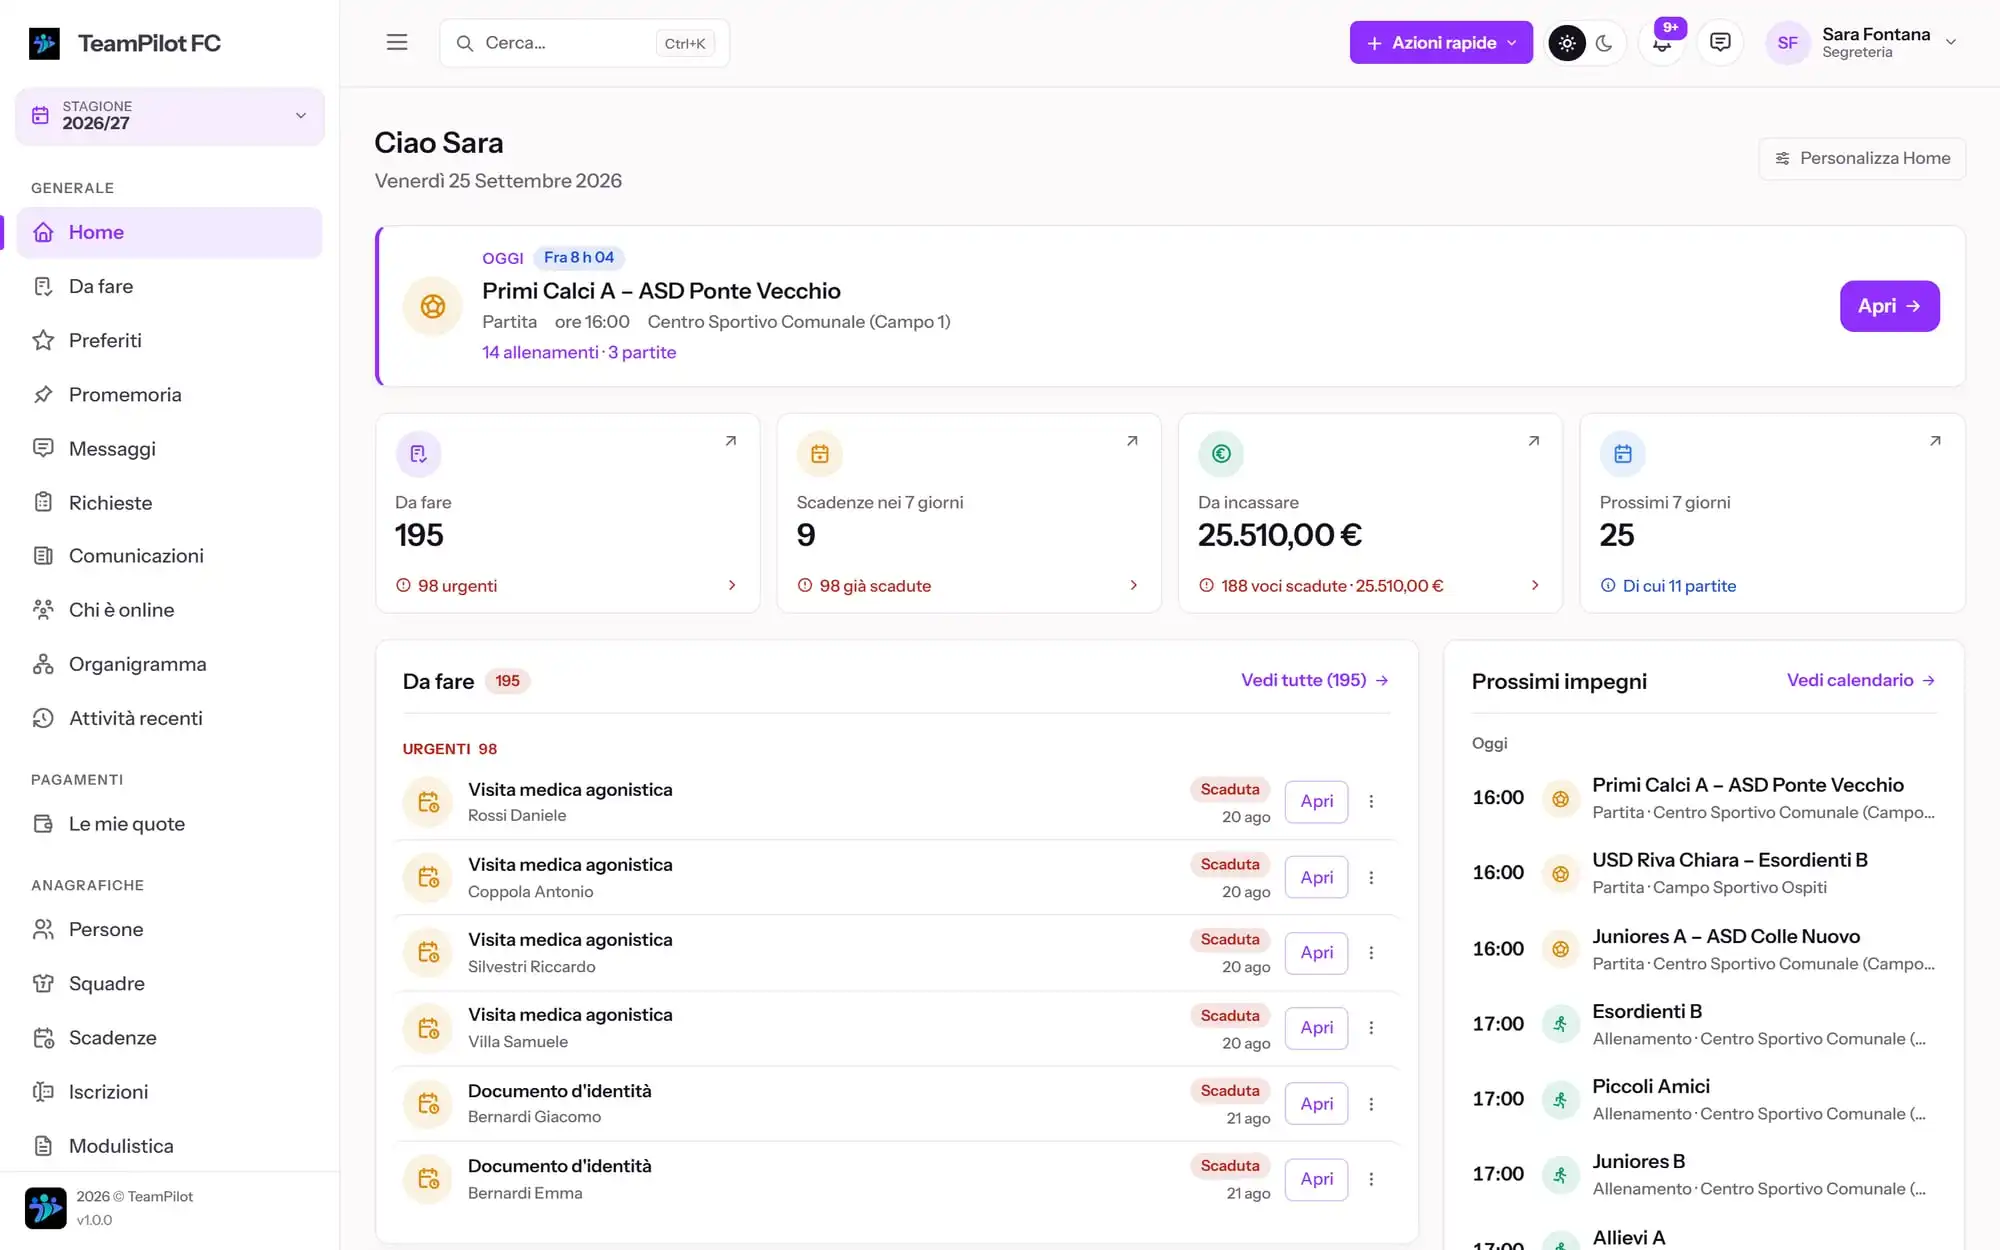
Task: Click training icon for Esordienti B event
Action: (1560, 1024)
